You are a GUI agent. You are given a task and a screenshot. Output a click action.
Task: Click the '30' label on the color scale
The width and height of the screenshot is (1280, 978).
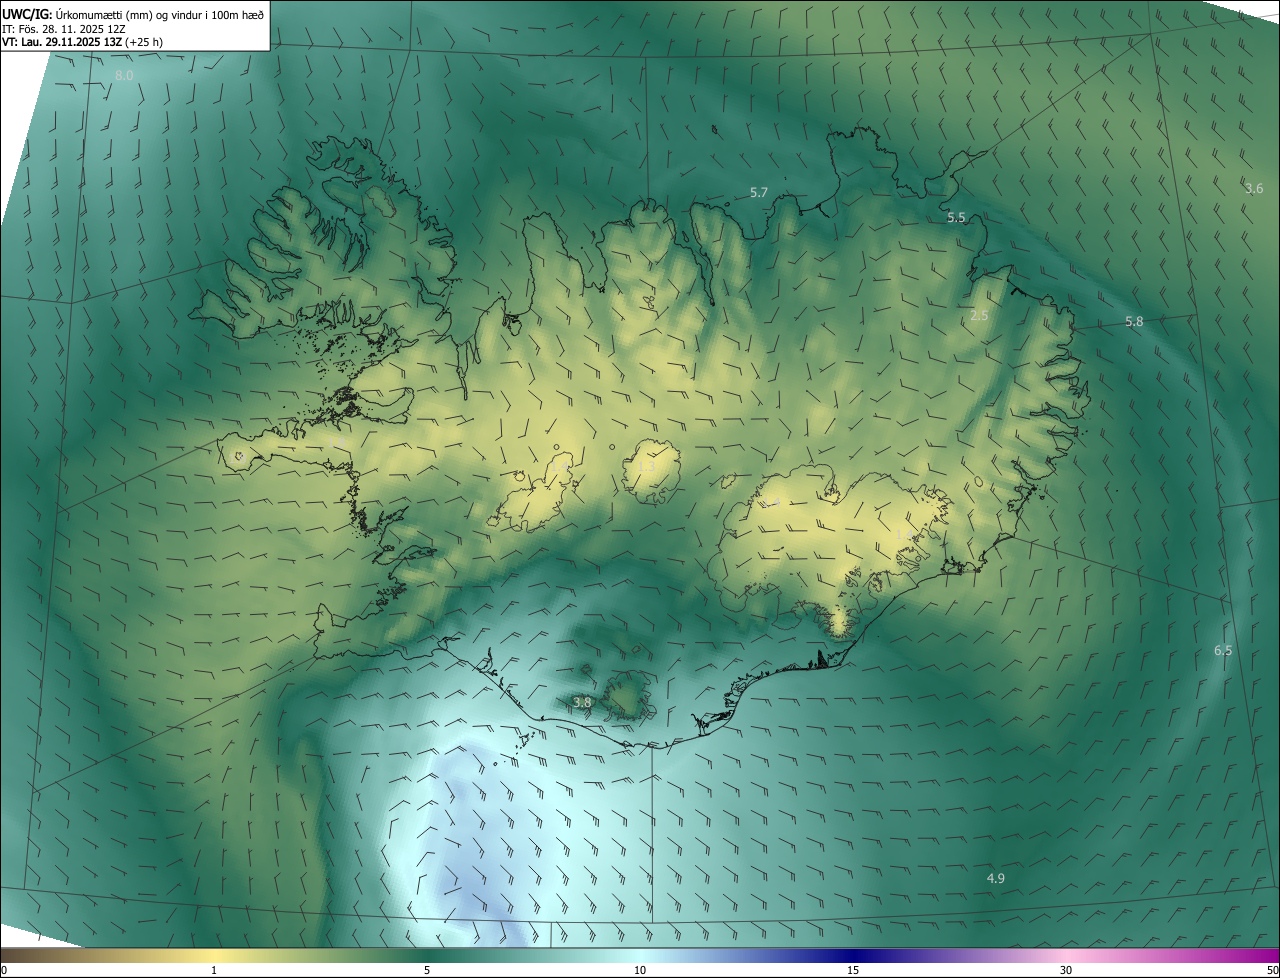click(x=1066, y=970)
